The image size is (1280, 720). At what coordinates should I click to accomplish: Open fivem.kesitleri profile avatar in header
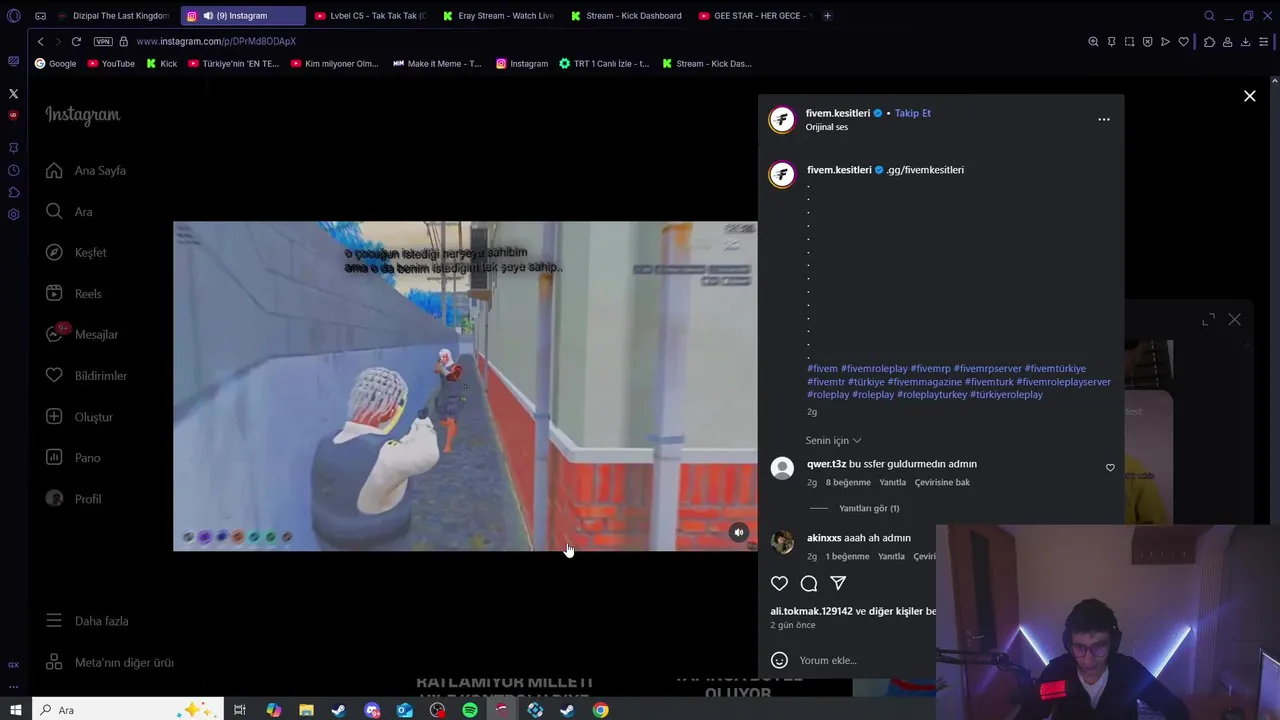point(782,120)
